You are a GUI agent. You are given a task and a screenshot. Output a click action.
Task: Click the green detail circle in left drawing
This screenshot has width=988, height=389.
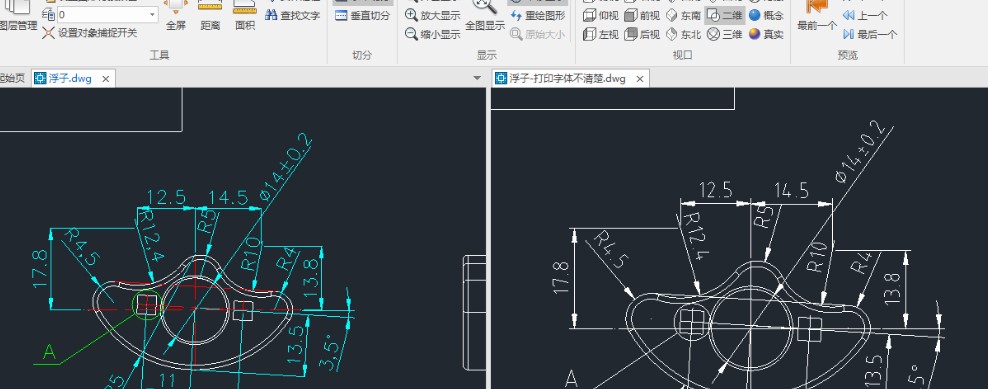pyautogui.click(x=147, y=305)
